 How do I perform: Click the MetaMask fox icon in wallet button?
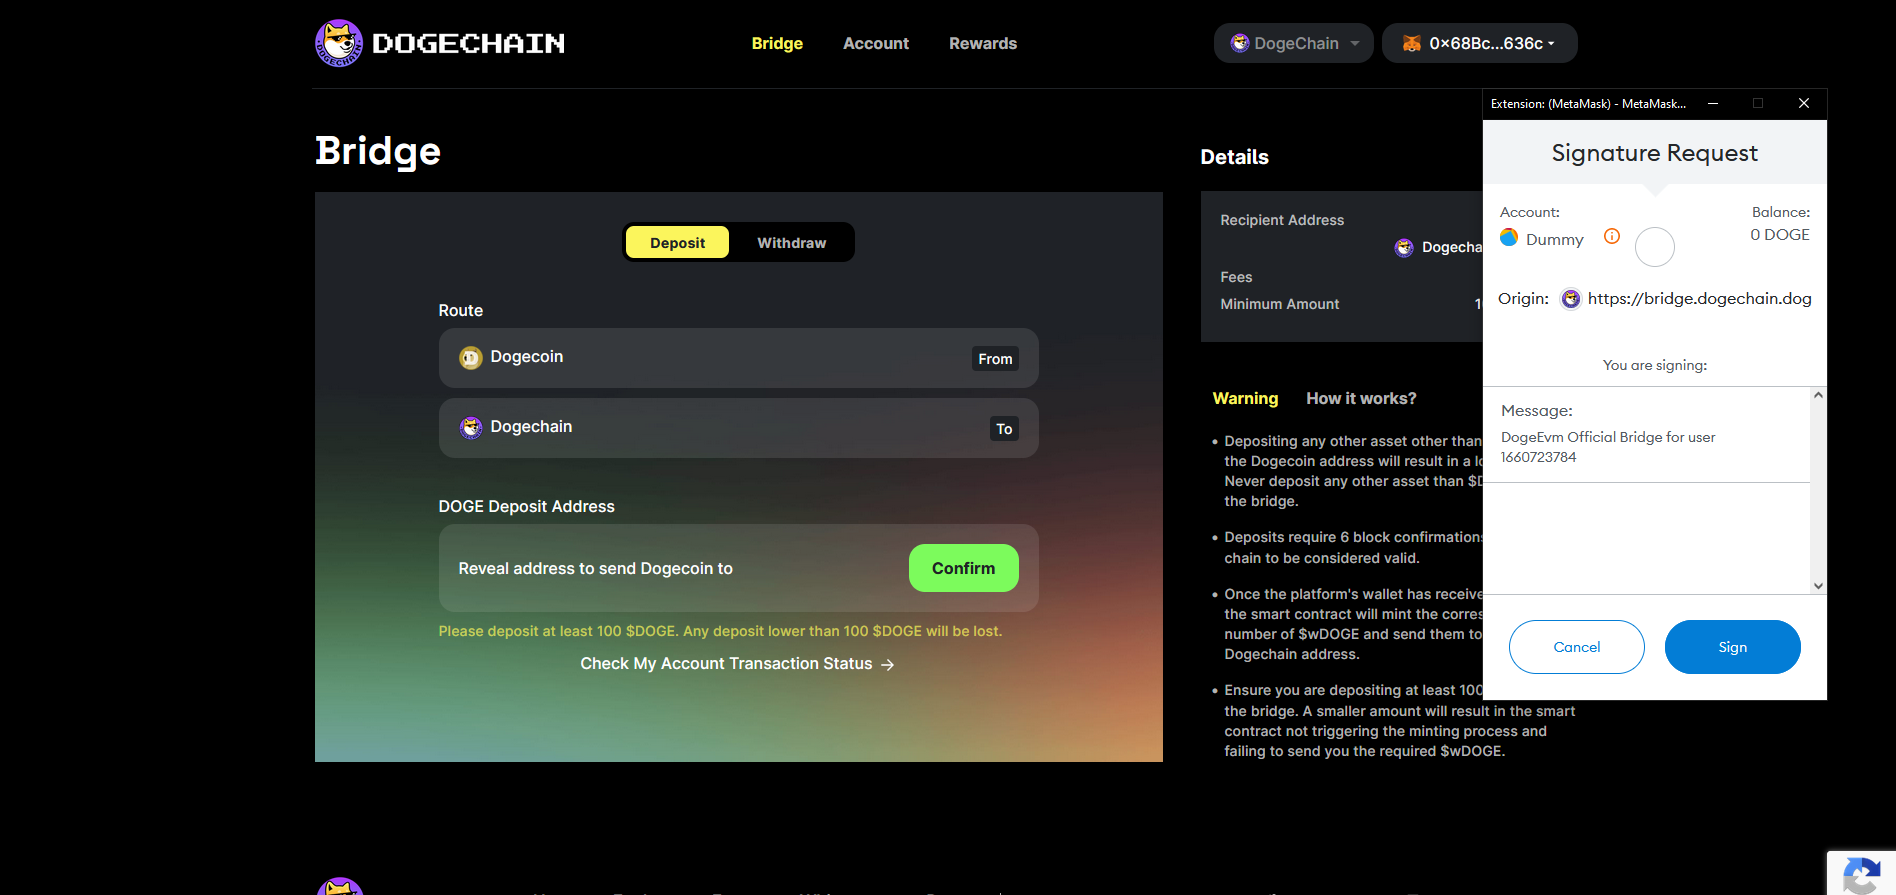[1412, 43]
